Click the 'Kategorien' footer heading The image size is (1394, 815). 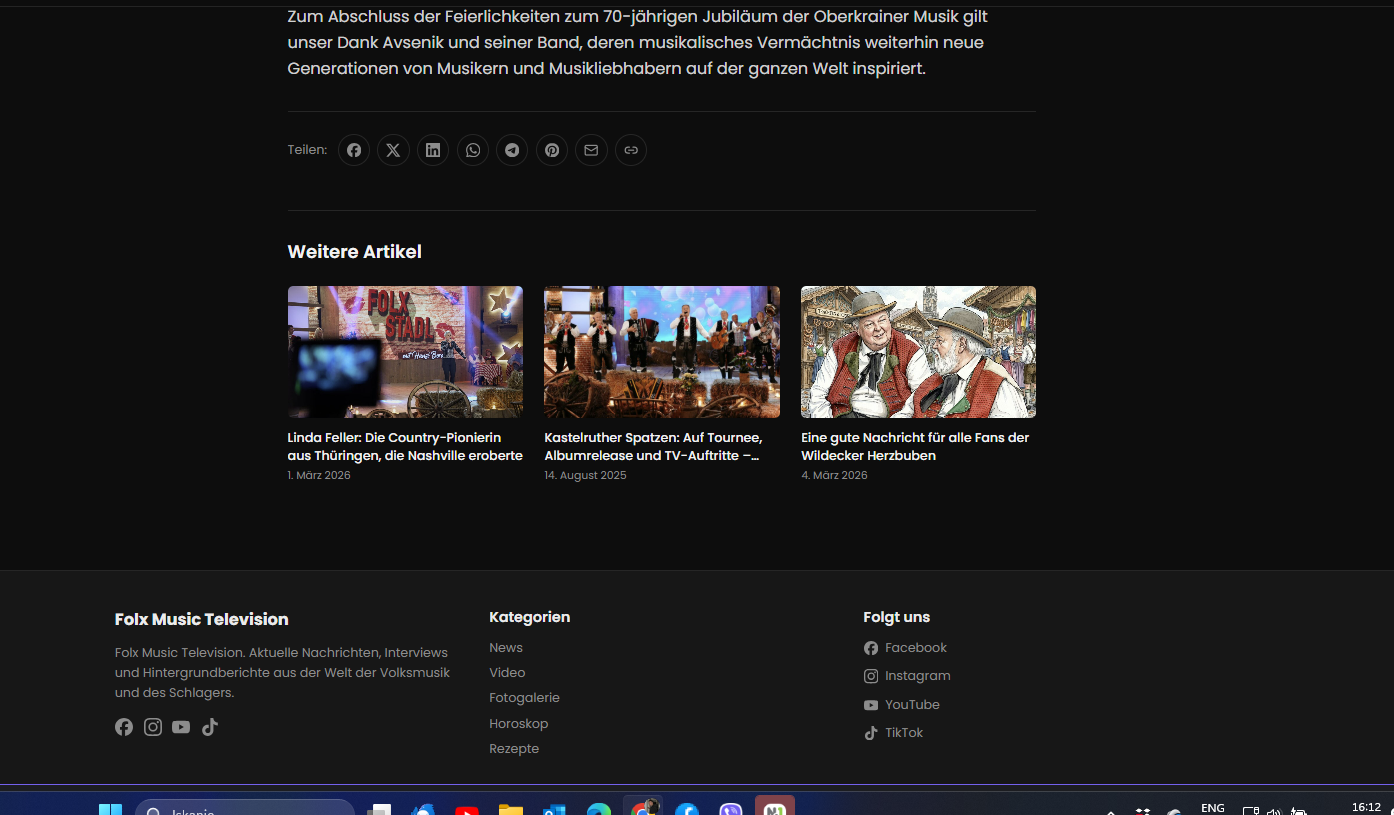tap(530, 617)
